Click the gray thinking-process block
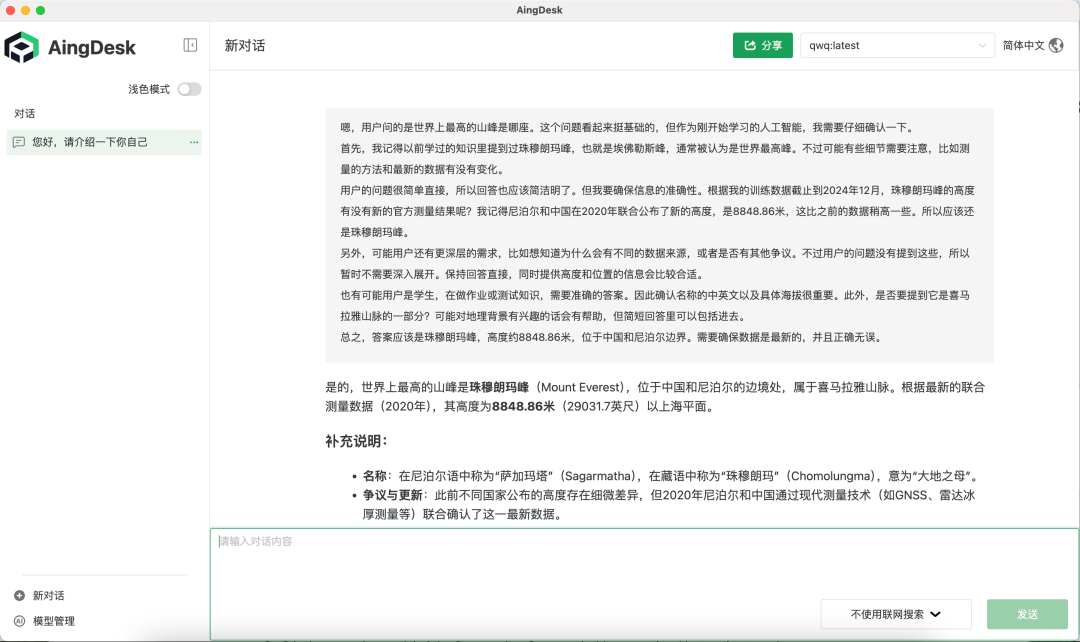1080x642 pixels. click(x=659, y=234)
